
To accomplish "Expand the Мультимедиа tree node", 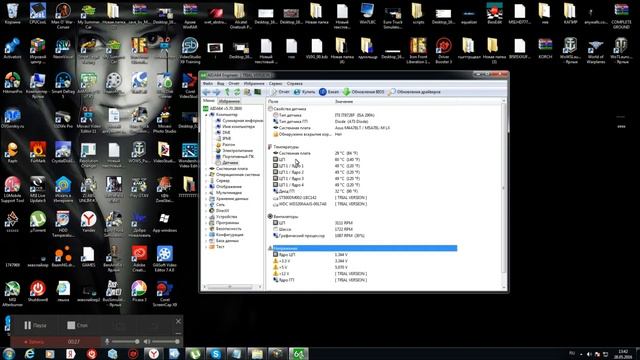I will coord(206,193).
